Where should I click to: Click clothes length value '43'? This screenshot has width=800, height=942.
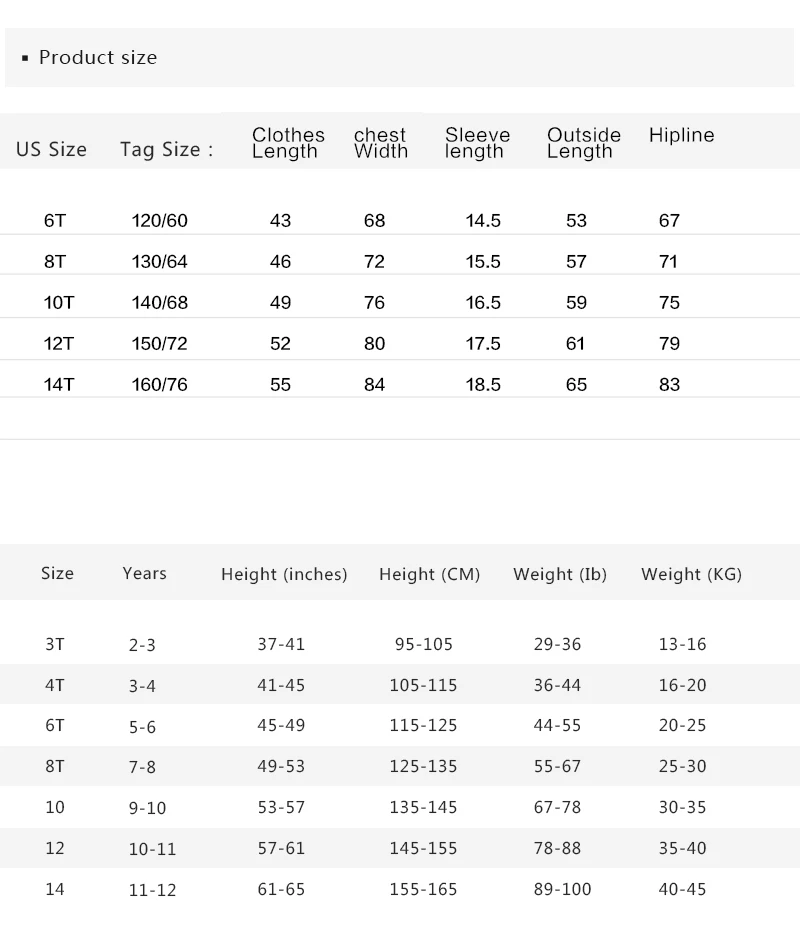[x=280, y=220]
